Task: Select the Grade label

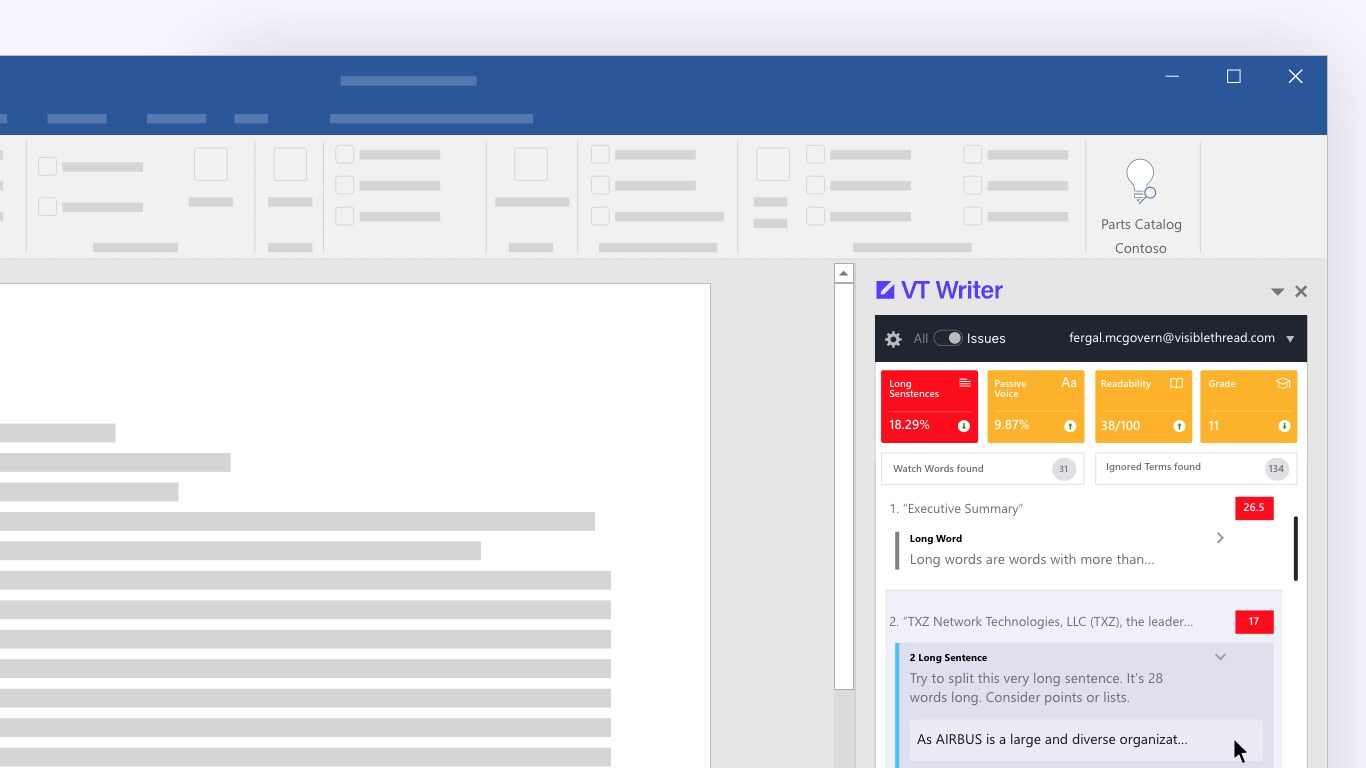Action: (x=1221, y=384)
